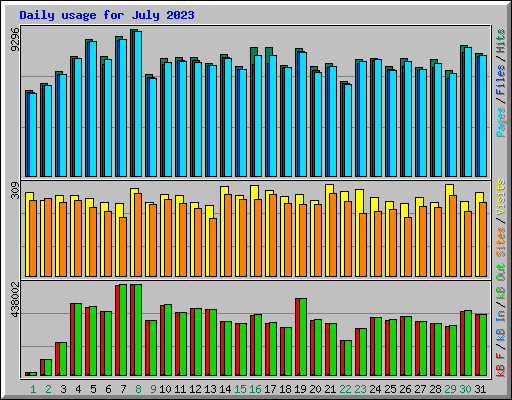Image resolution: width=512 pixels, height=400 pixels.
Task: Click day 18 on the x-axis
Action: coord(285,389)
